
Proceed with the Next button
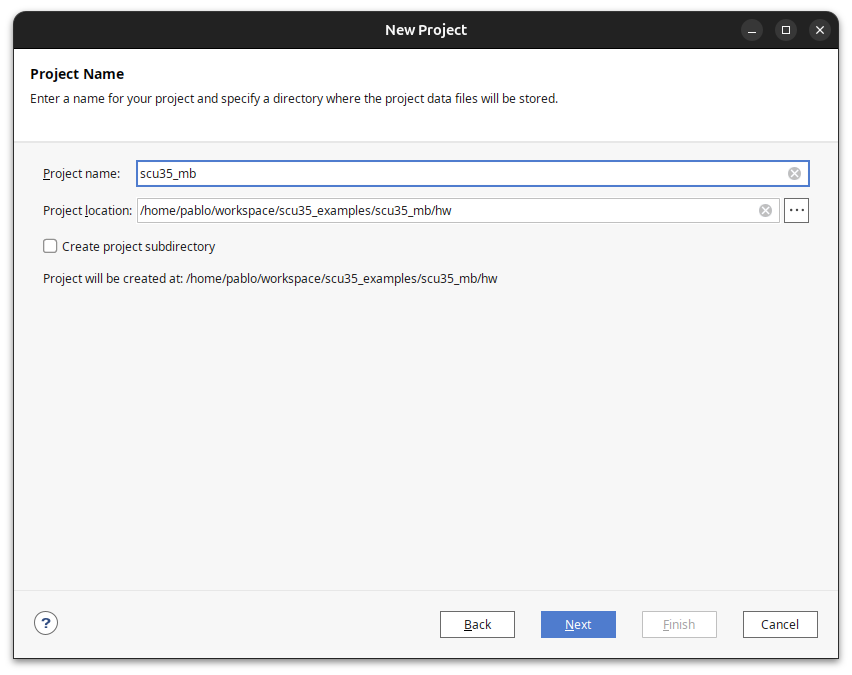pos(578,624)
